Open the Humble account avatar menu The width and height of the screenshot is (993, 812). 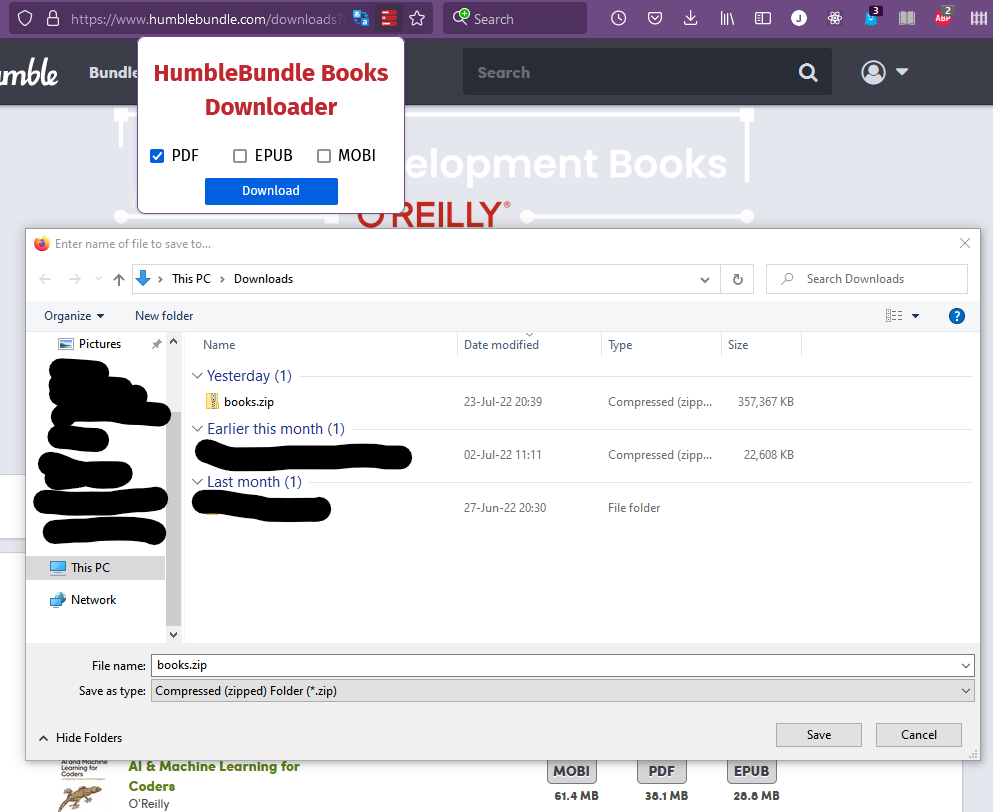[x=873, y=72]
